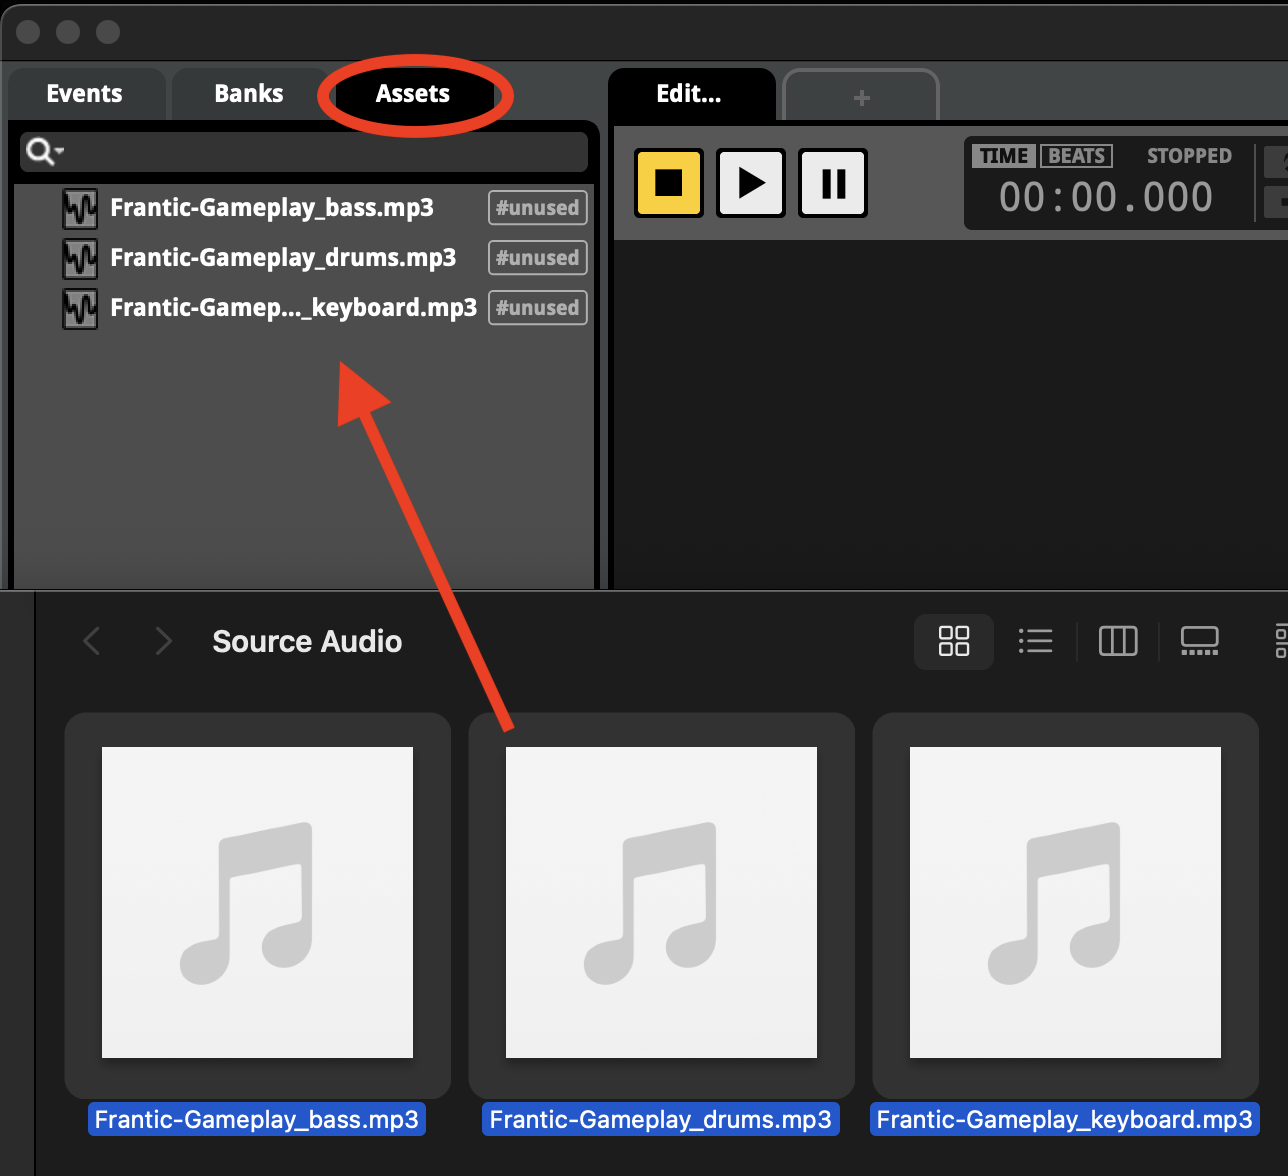This screenshot has width=1288, height=1176.
Task: Toggle timer display to BEATS mode
Action: click(1076, 156)
